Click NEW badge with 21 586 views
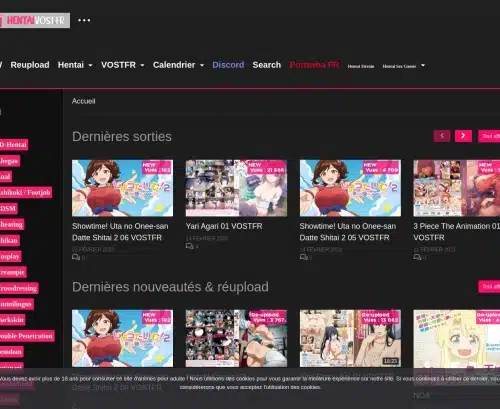This screenshot has width=500, height=409. tap(266, 167)
